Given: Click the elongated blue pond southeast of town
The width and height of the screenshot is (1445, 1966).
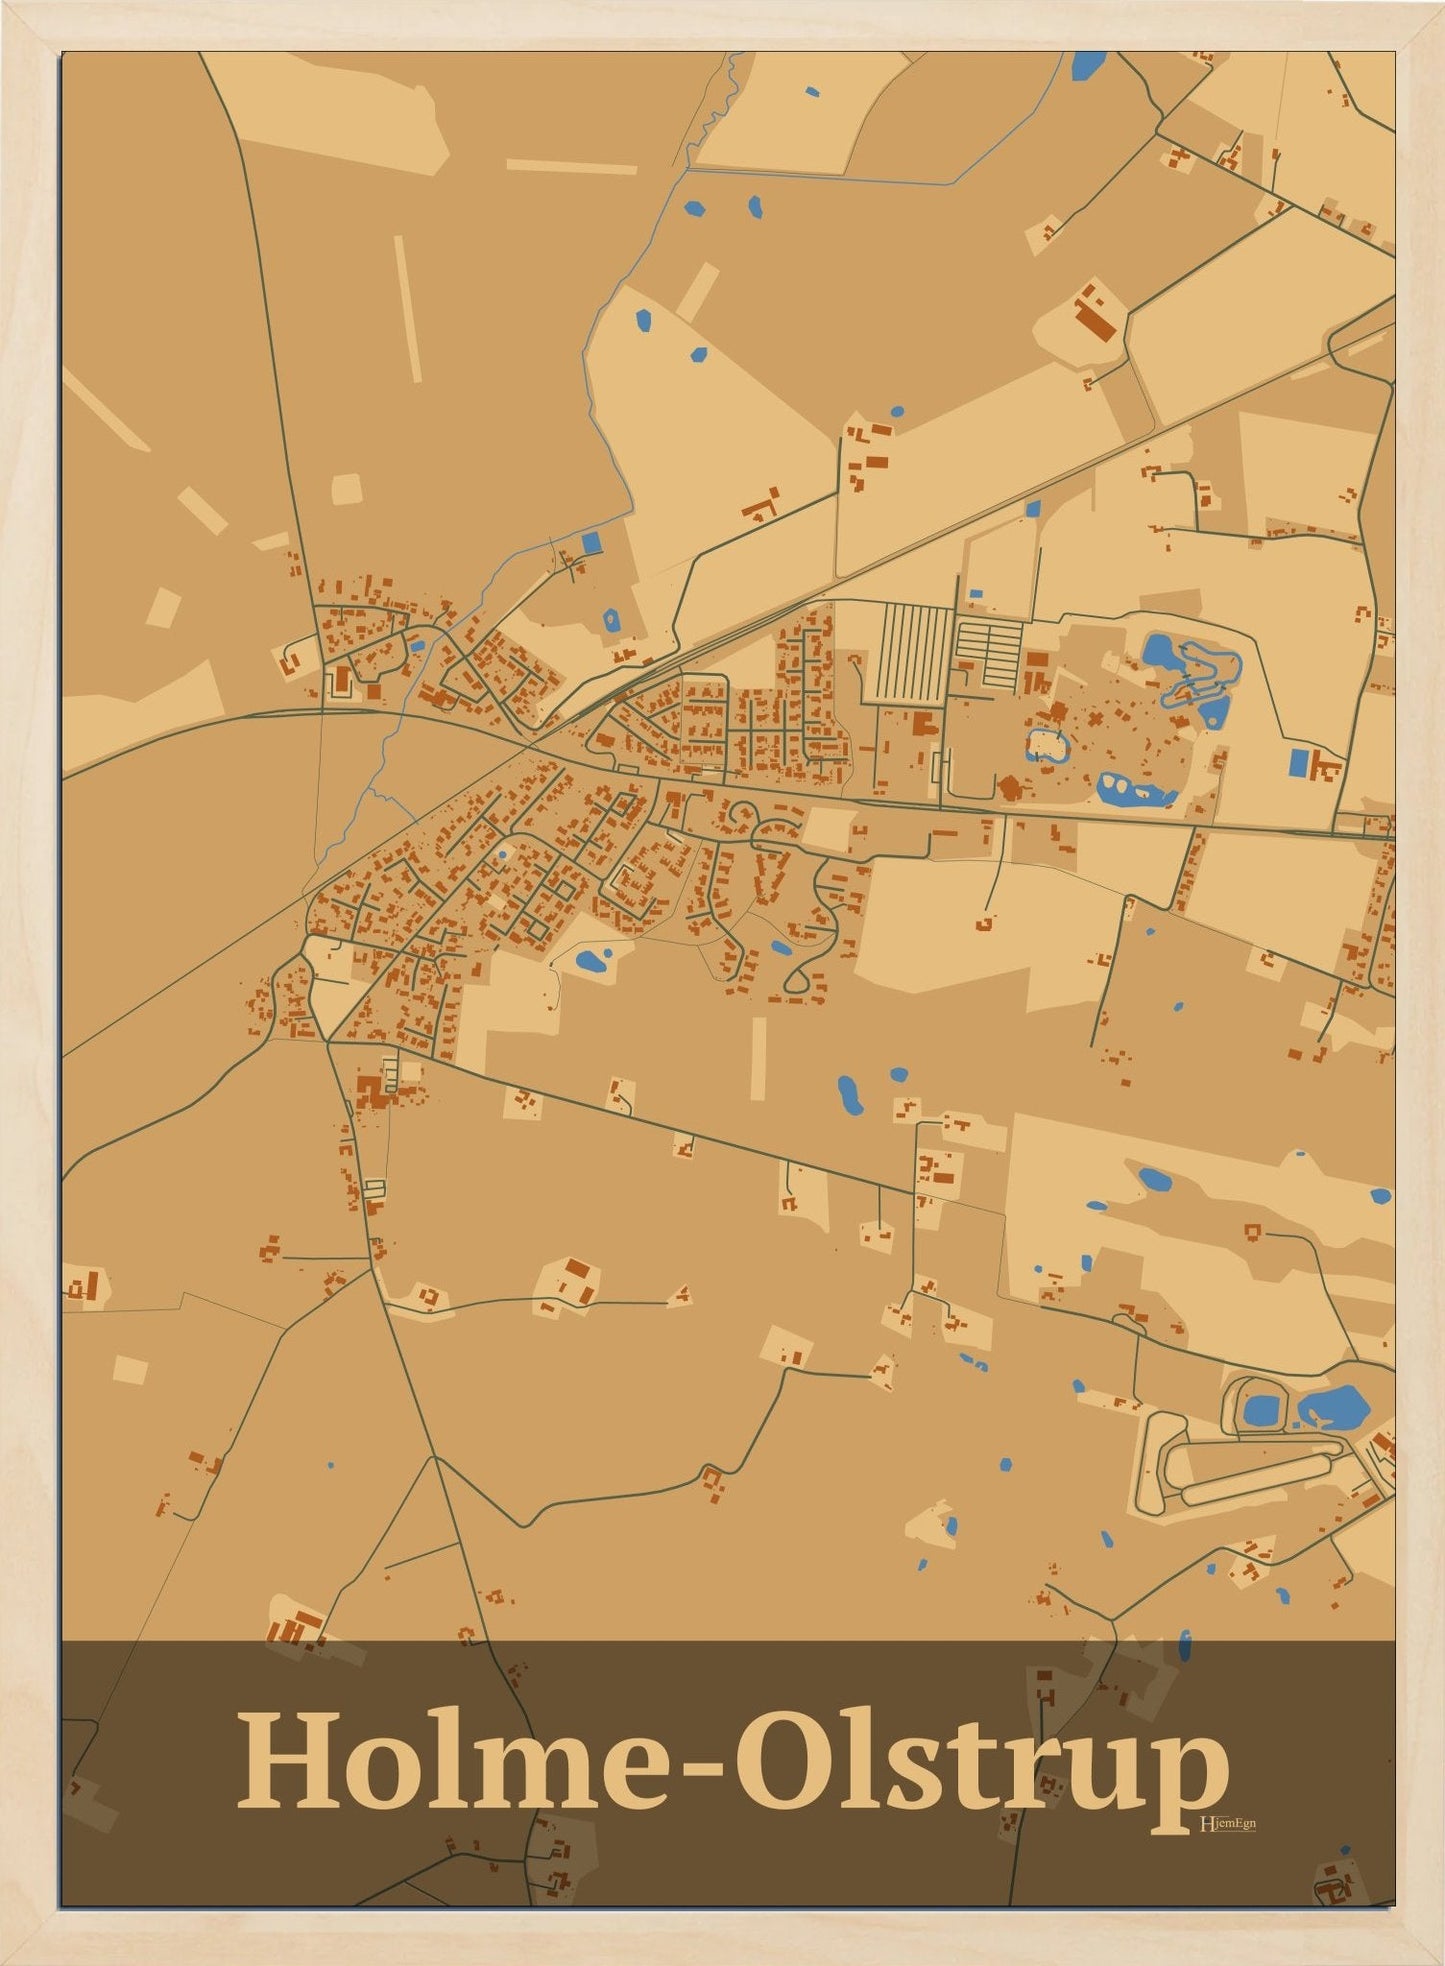Looking at the screenshot, I should point(849,1096).
